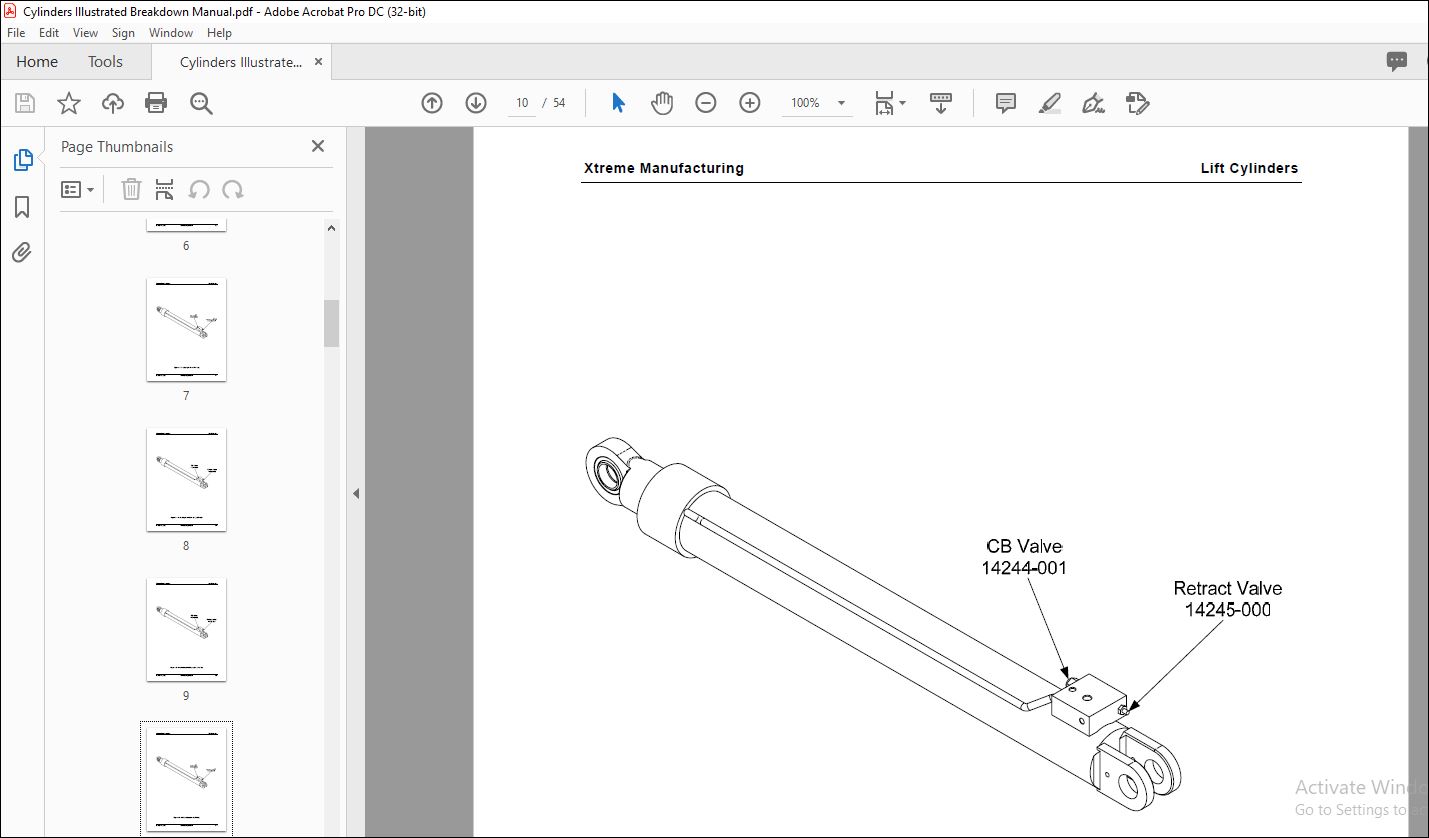
Task: Open comments chat bubble icon
Action: 1397,61
